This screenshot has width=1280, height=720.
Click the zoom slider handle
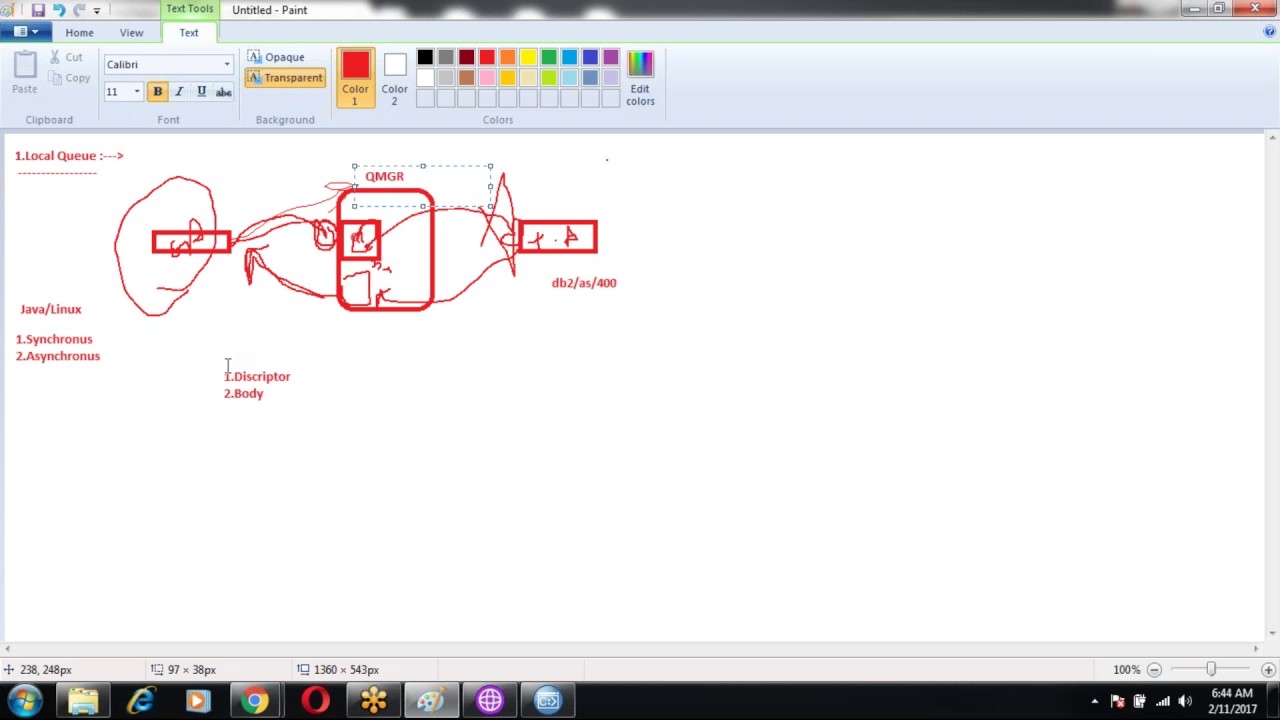[1211, 670]
